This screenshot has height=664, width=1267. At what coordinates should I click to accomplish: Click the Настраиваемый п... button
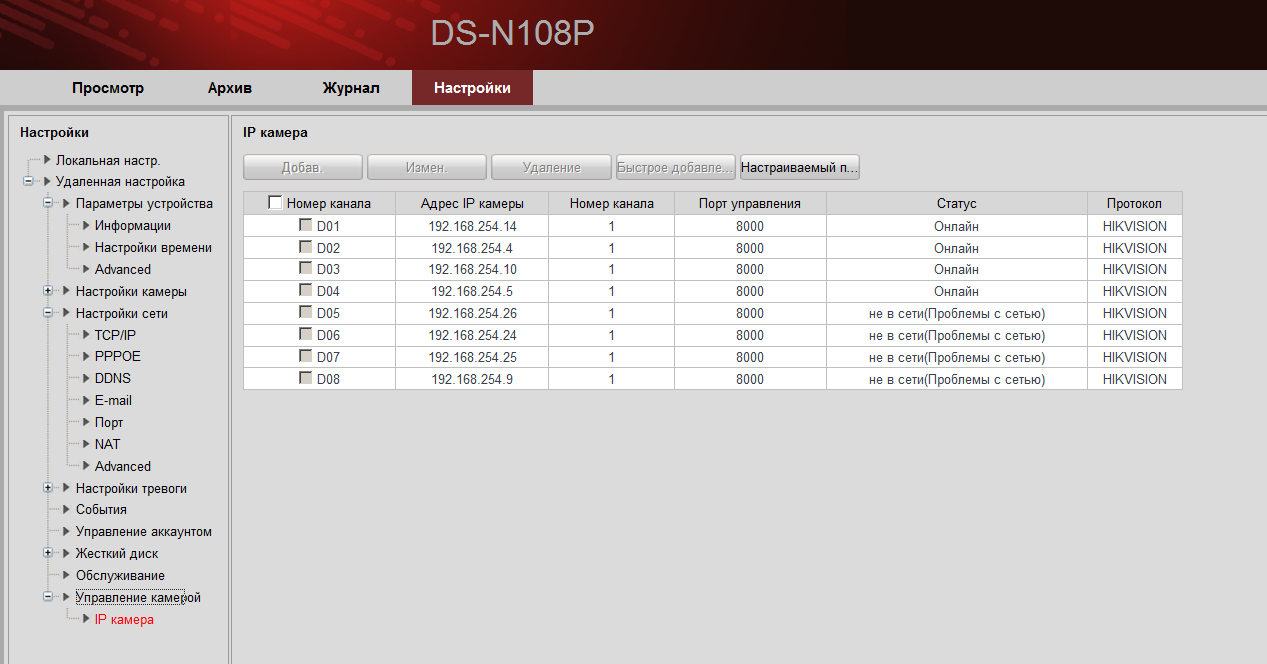(x=800, y=167)
